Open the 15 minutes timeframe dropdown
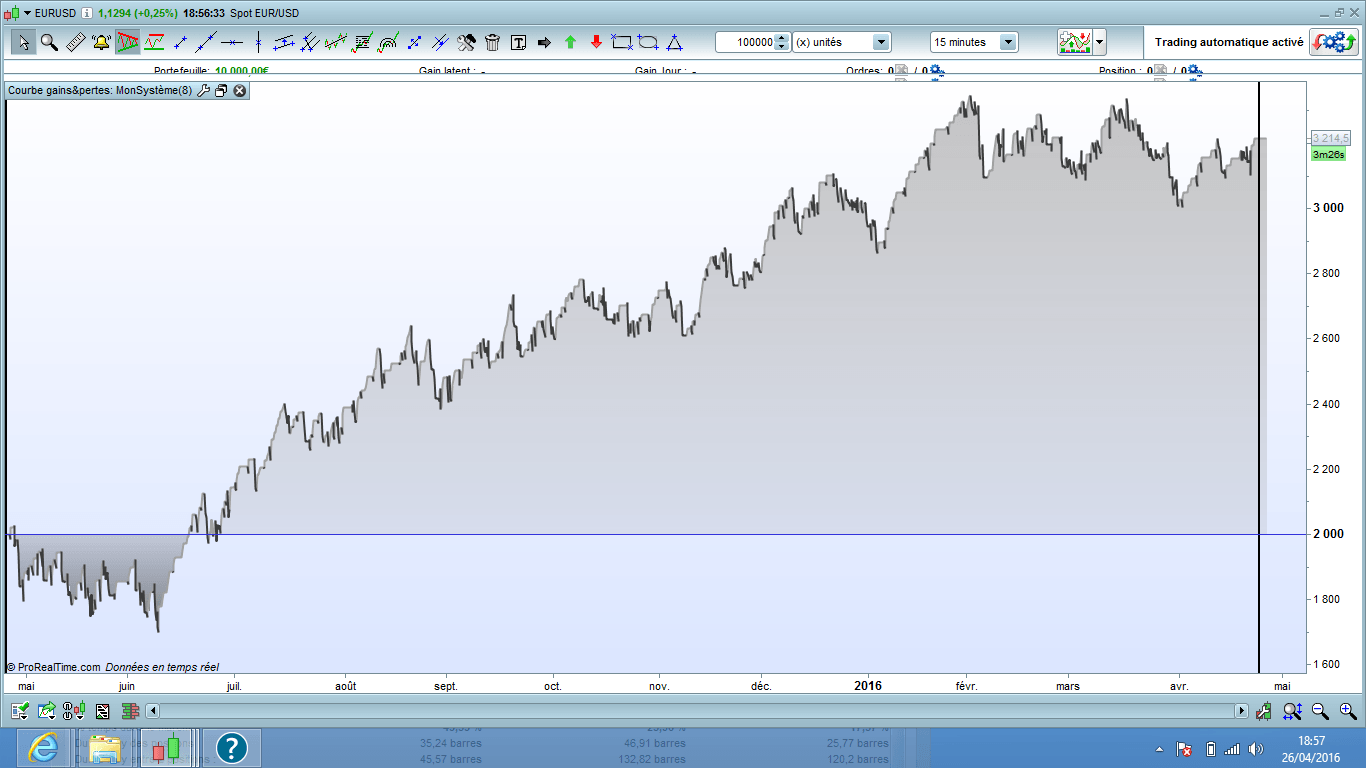 tap(974, 42)
